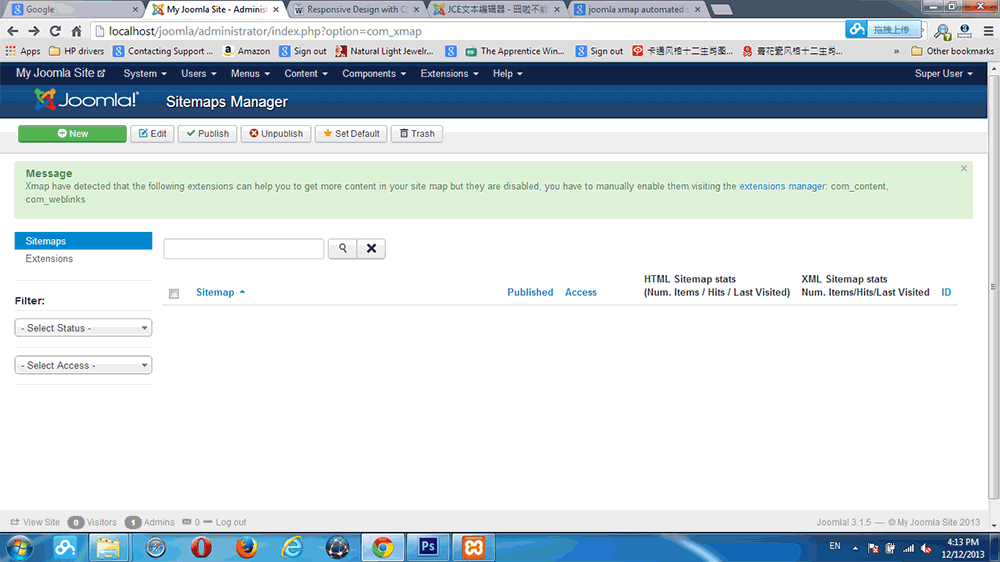Switch to the Responsive Design browser tab
Image resolution: width=1000 pixels, height=562 pixels.
pyautogui.click(x=357, y=10)
